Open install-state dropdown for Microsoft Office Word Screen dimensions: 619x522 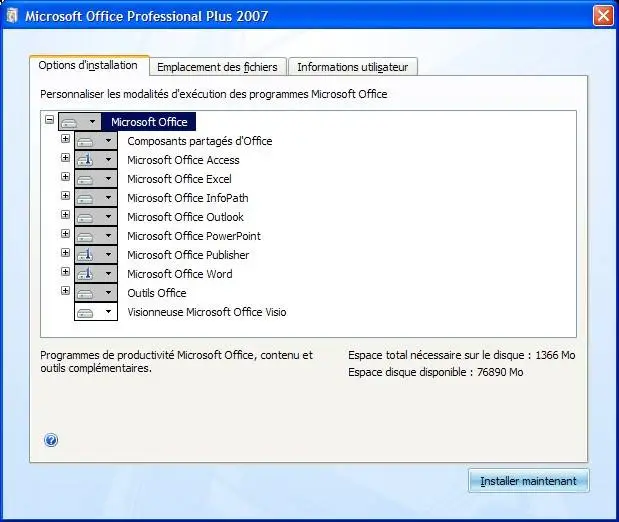point(96,274)
